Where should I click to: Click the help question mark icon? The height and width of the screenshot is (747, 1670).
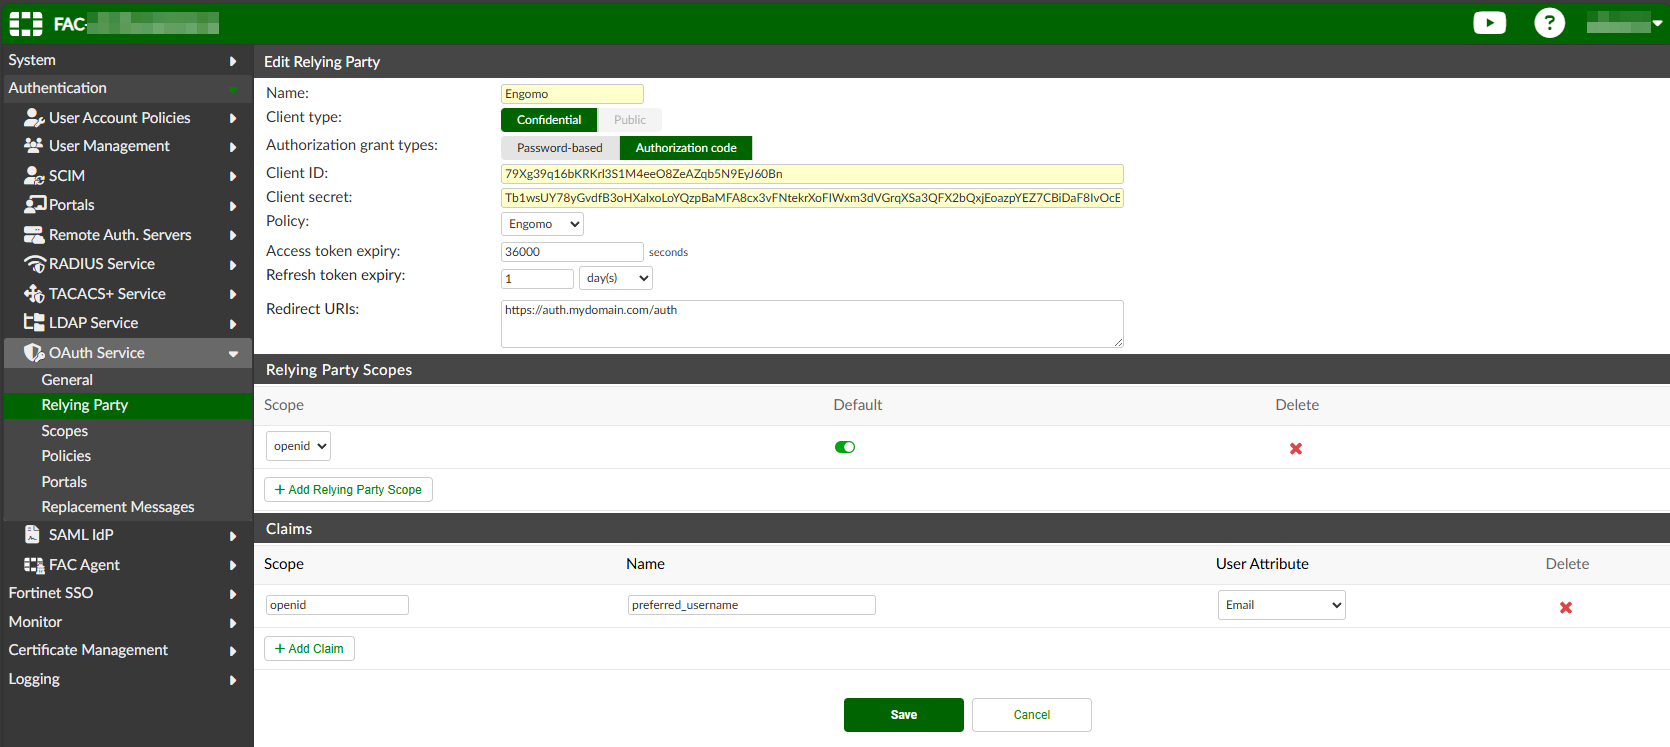tap(1549, 23)
